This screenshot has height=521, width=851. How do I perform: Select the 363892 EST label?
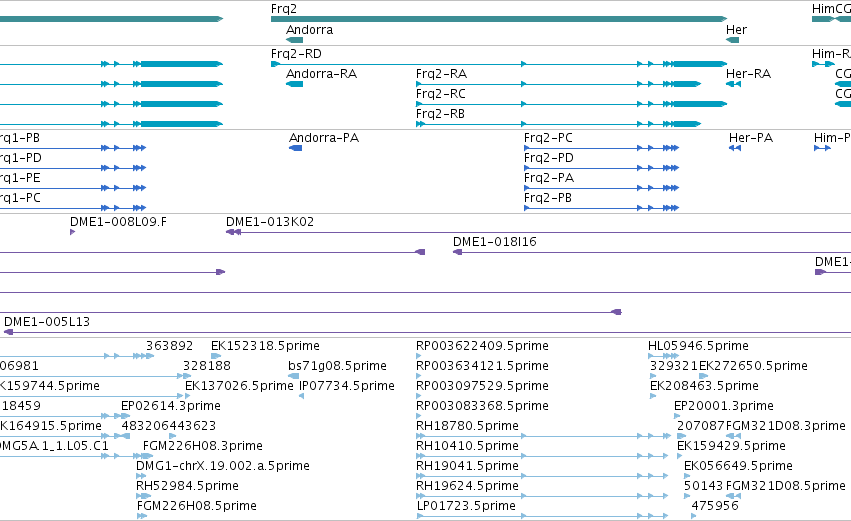[x=169, y=346]
